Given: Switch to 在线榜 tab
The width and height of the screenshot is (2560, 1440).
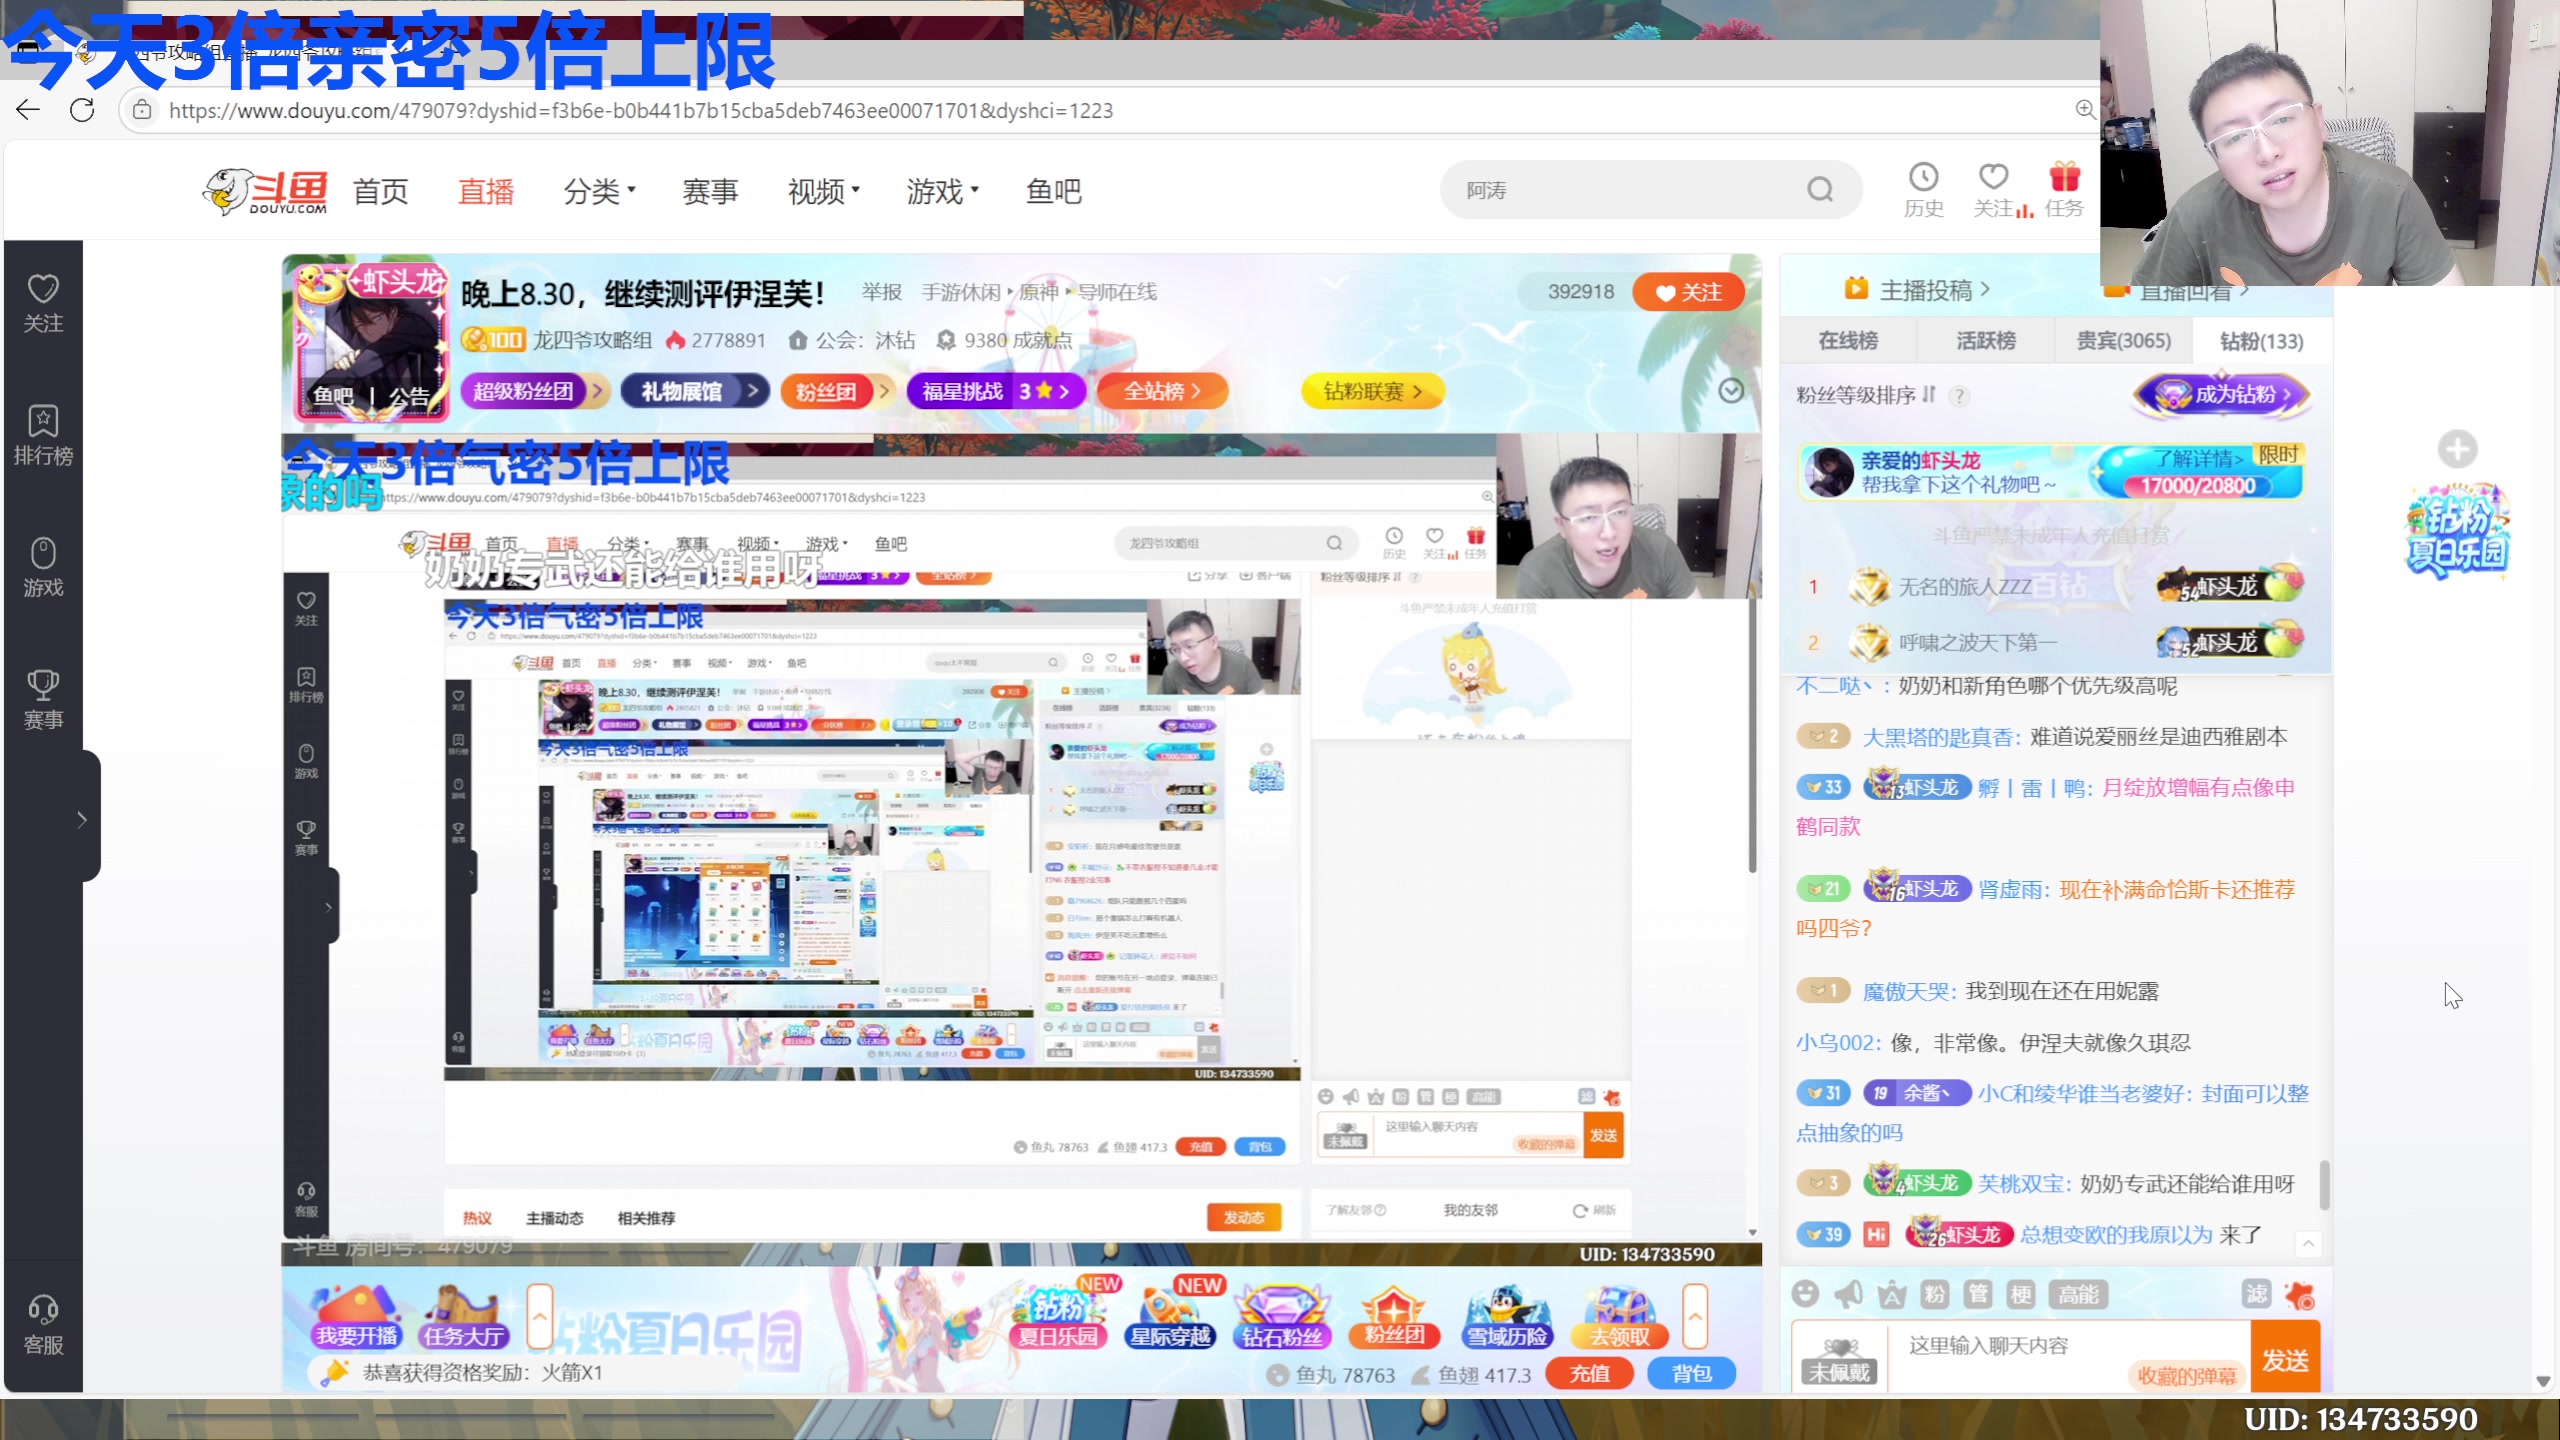Looking at the screenshot, I should pos(1848,341).
